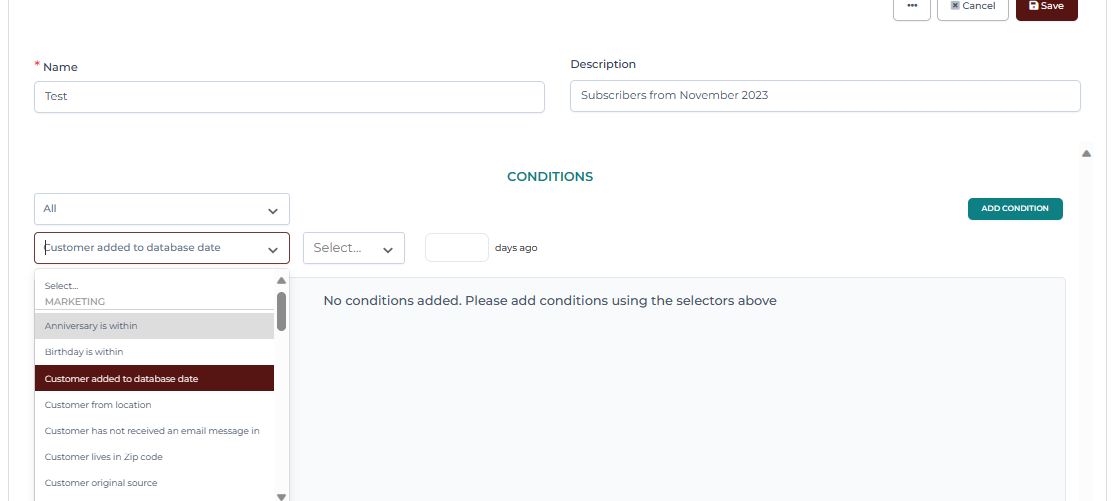The height and width of the screenshot is (501, 1120).
Task: Click the ADD CONDITION button
Action: point(1015,209)
